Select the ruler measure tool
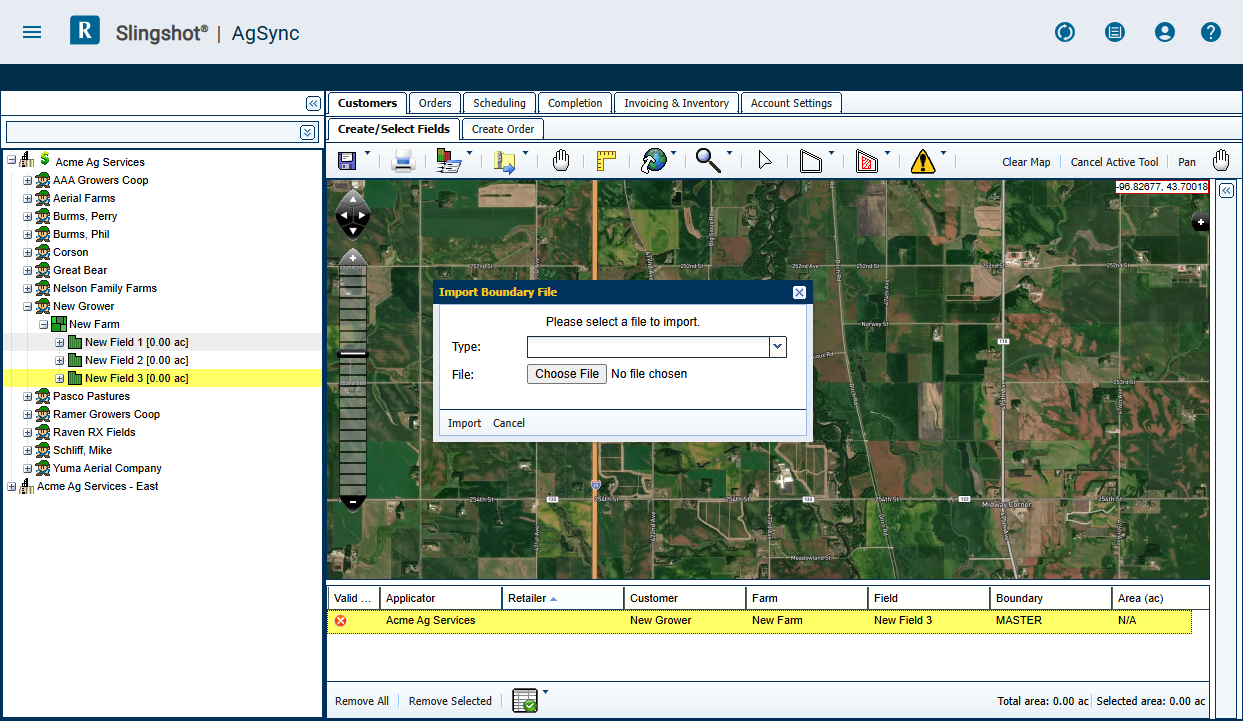The height and width of the screenshot is (722, 1245). coord(606,161)
